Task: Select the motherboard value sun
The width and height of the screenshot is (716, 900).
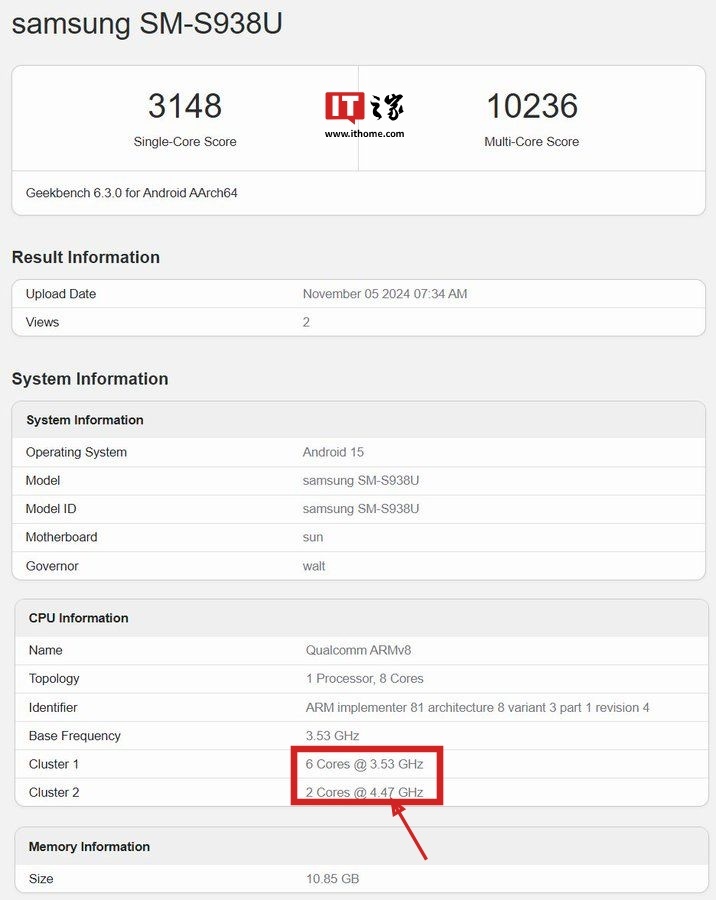Action: click(x=313, y=537)
